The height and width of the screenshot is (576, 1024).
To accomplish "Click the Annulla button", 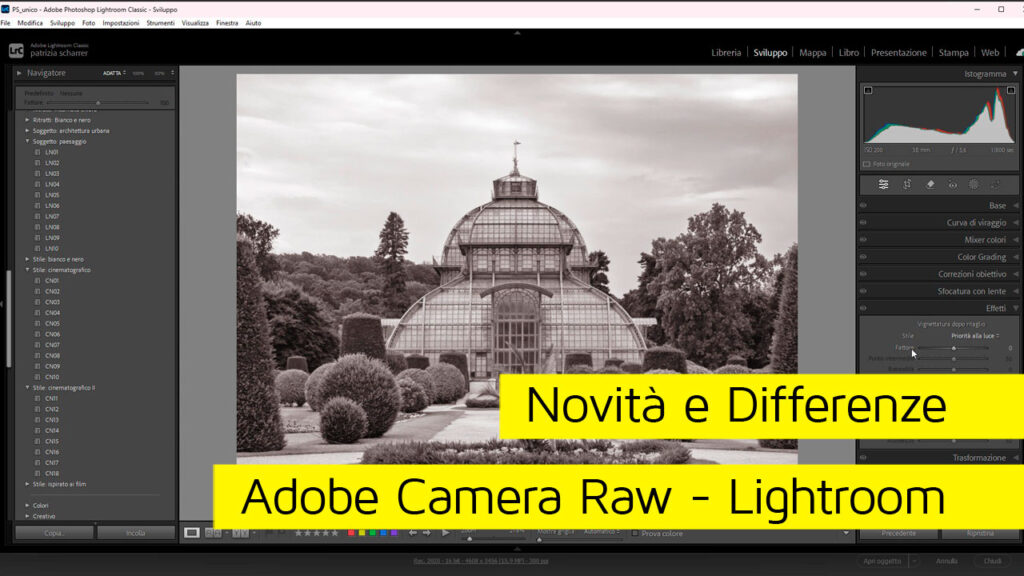I will (946, 561).
